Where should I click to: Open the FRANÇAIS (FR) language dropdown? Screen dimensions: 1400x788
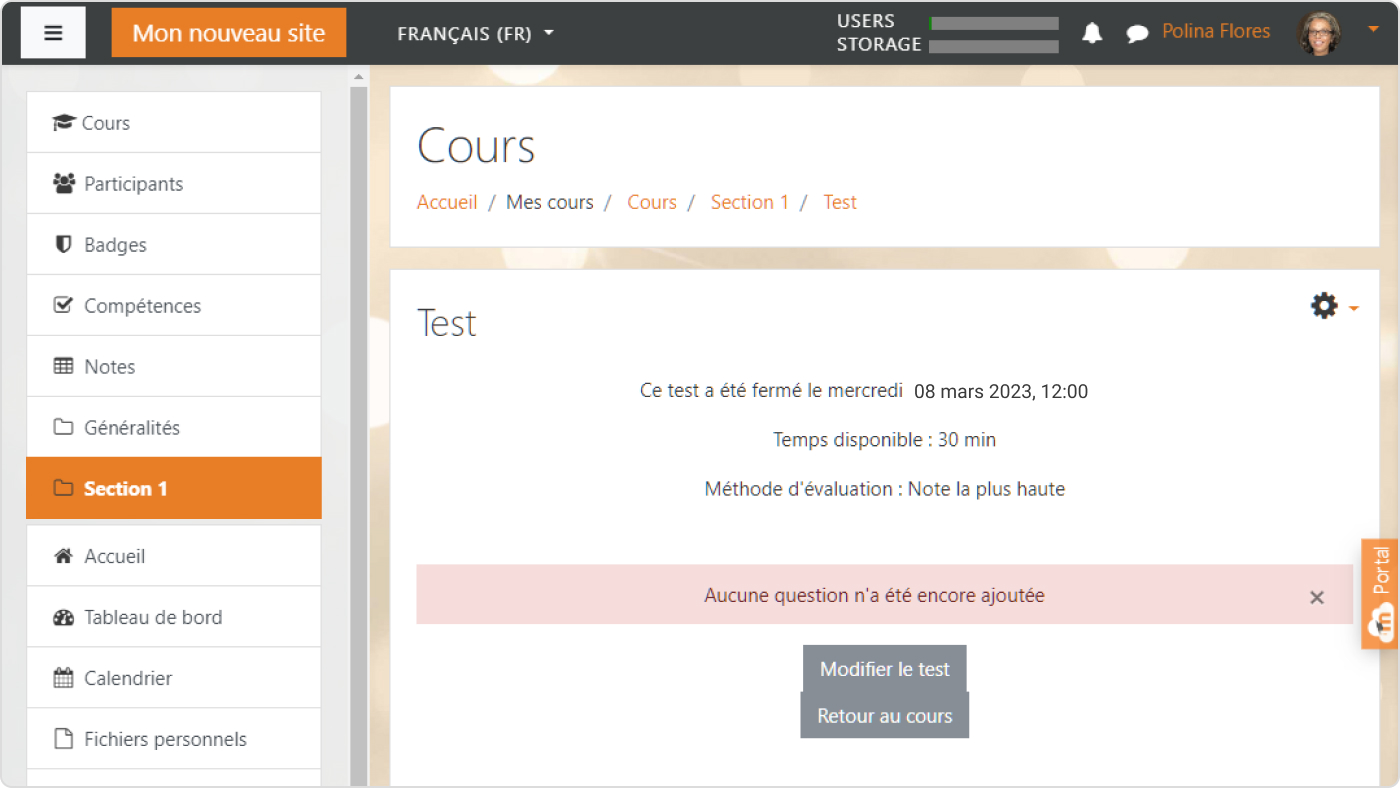(x=475, y=33)
